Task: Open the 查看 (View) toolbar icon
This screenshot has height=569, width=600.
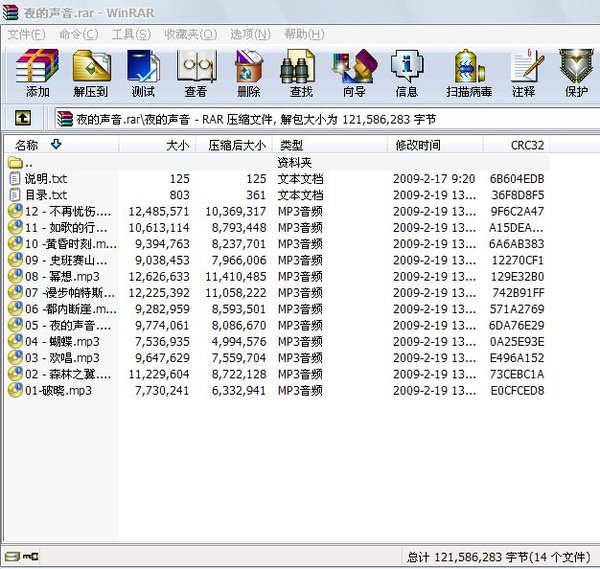Action: click(196, 66)
